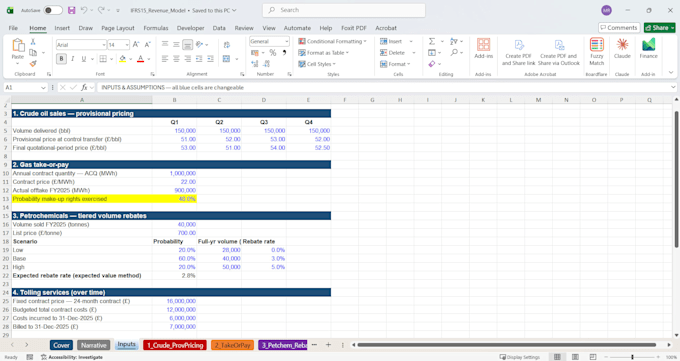Toggle Bottom Align for cell

click(187, 45)
